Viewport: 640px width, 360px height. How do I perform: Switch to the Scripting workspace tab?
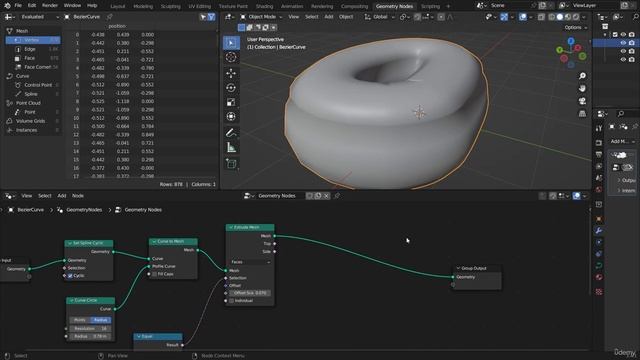tap(430, 6)
